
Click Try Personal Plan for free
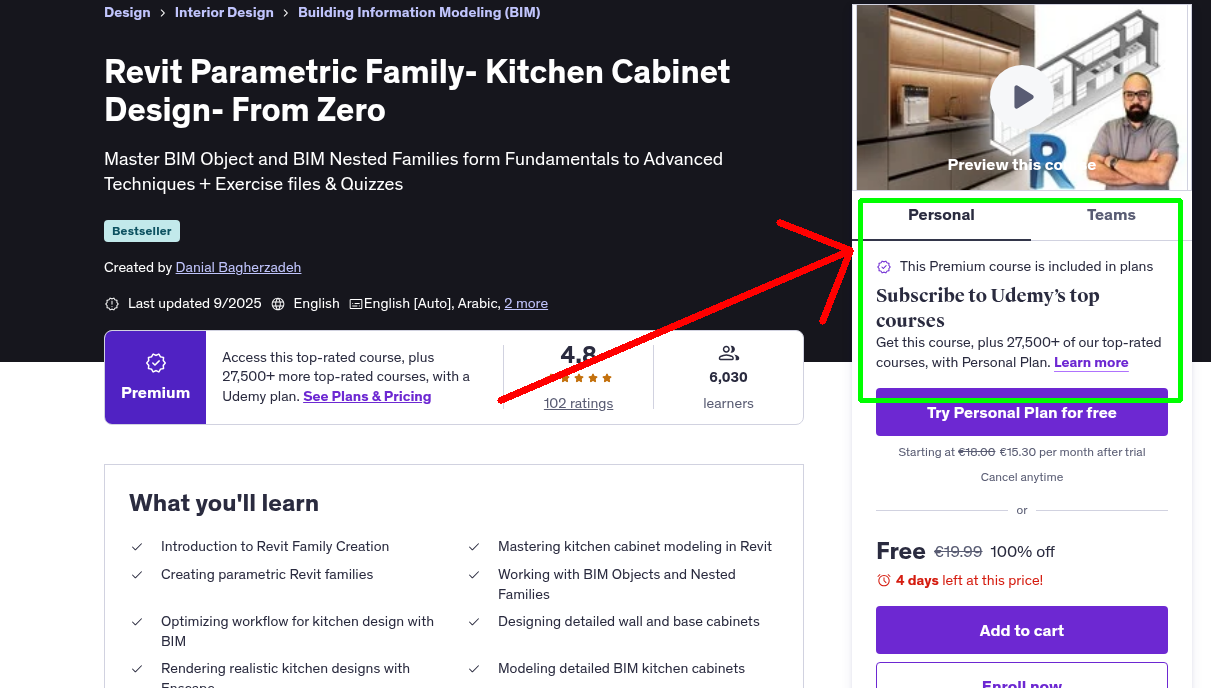pyautogui.click(x=1021, y=413)
